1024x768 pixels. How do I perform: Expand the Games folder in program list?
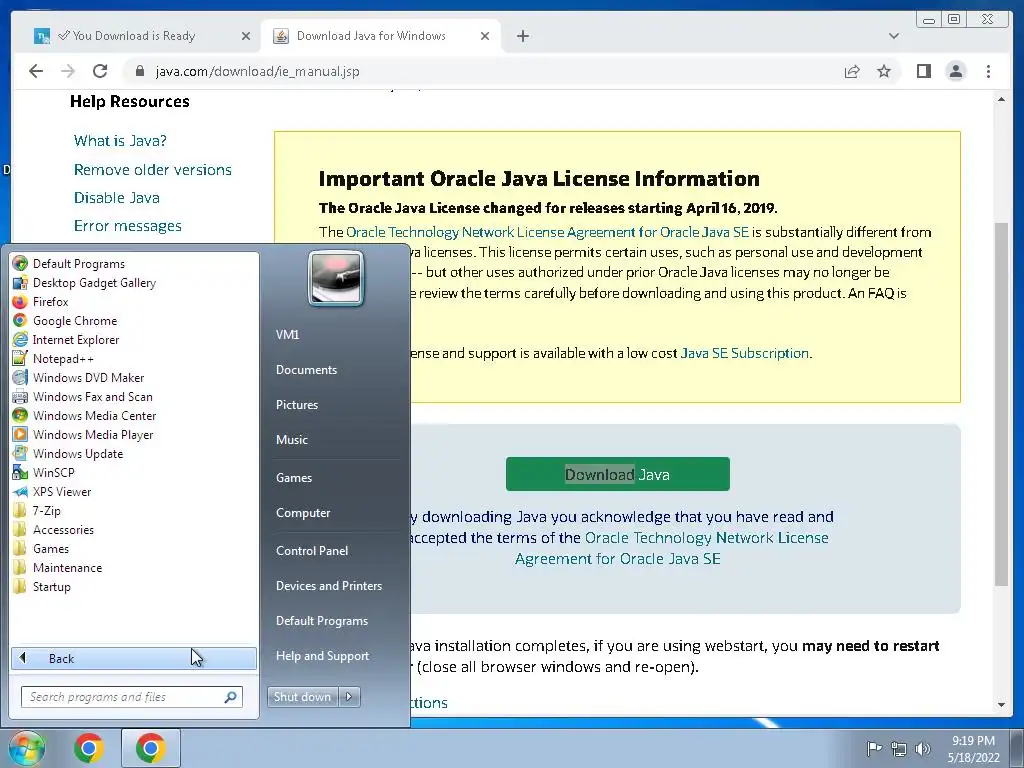pyautogui.click(x=51, y=549)
